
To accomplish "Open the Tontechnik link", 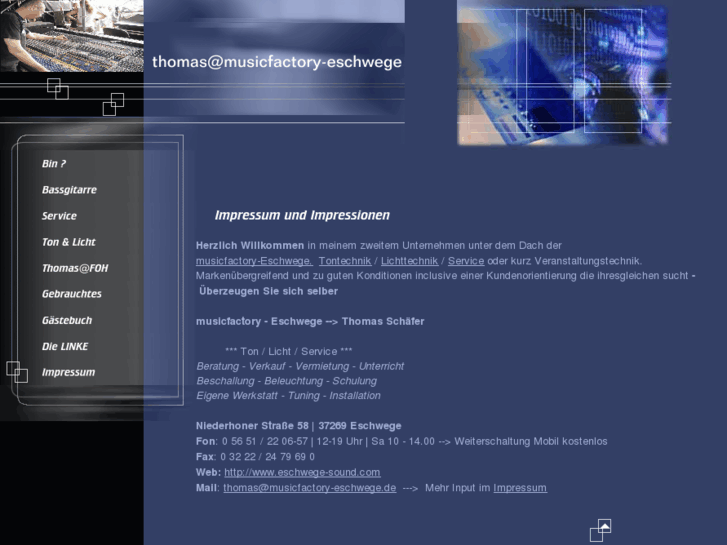I will 345,261.
